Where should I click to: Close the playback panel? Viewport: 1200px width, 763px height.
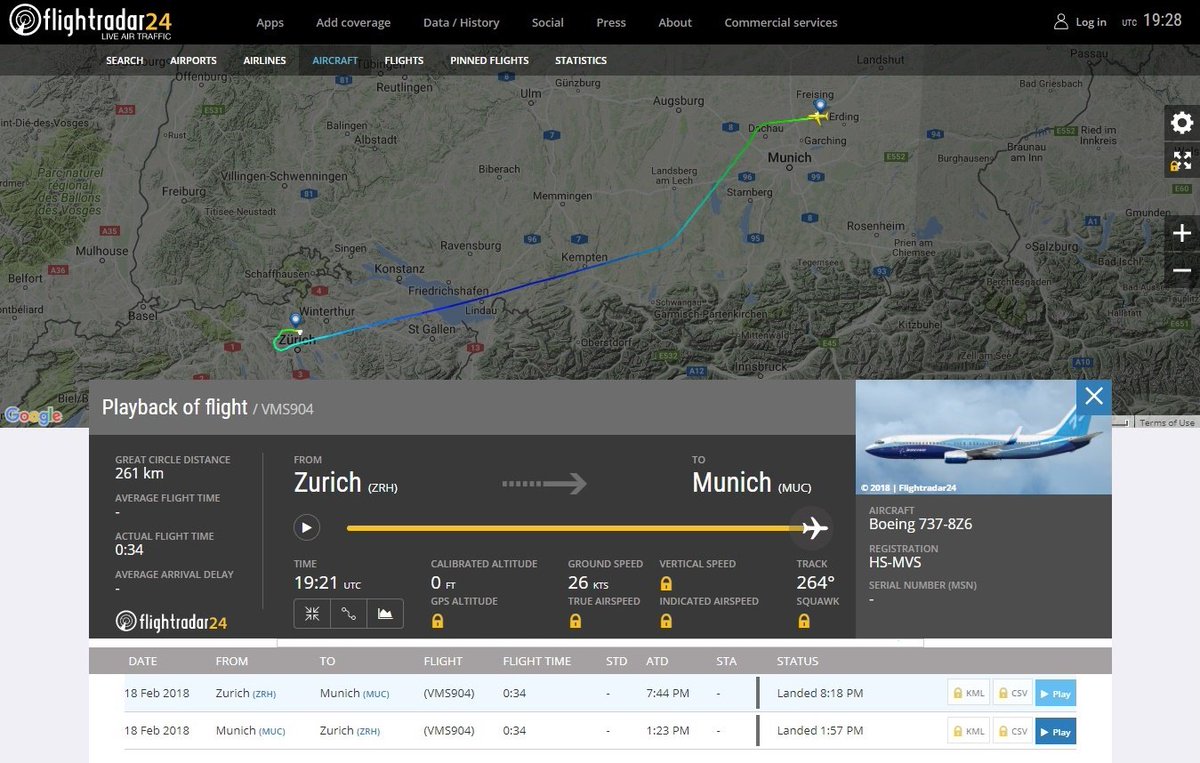[1094, 397]
